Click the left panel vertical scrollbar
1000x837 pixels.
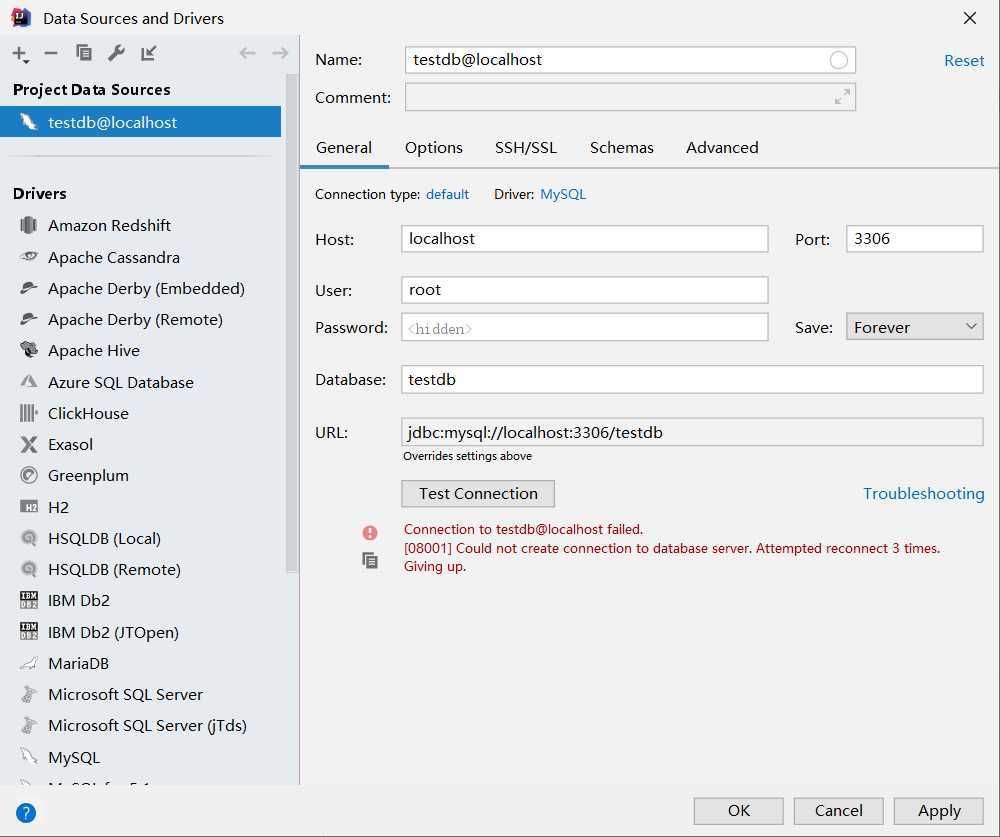[292, 323]
